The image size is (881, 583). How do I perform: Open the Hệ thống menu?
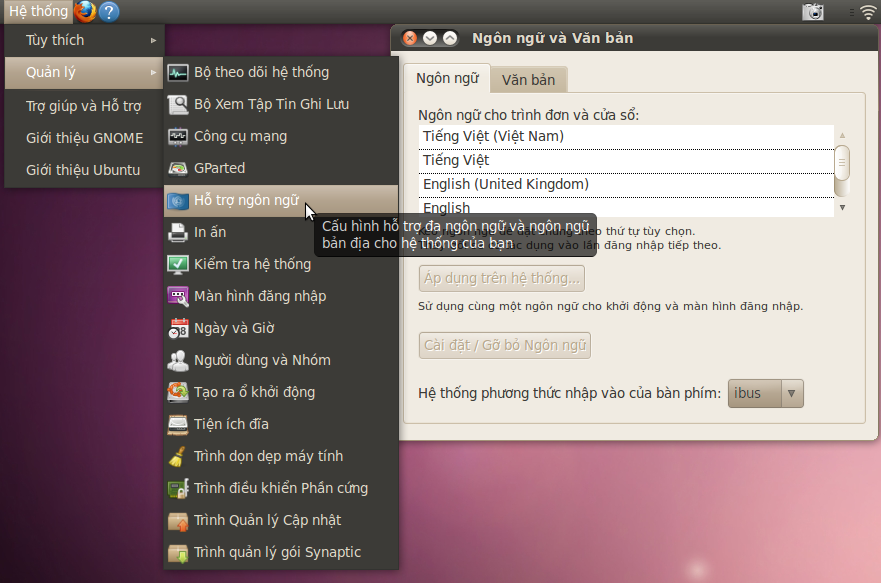[38, 12]
